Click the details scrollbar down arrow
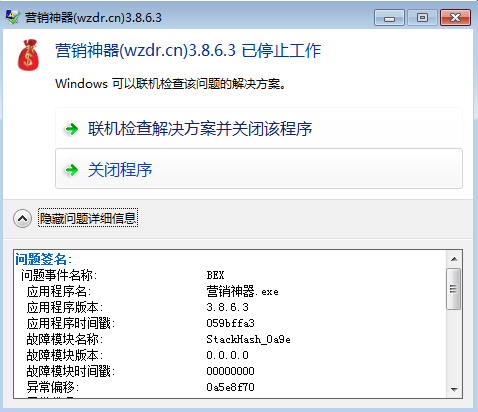The height and width of the screenshot is (412, 478). [x=454, y=389]
